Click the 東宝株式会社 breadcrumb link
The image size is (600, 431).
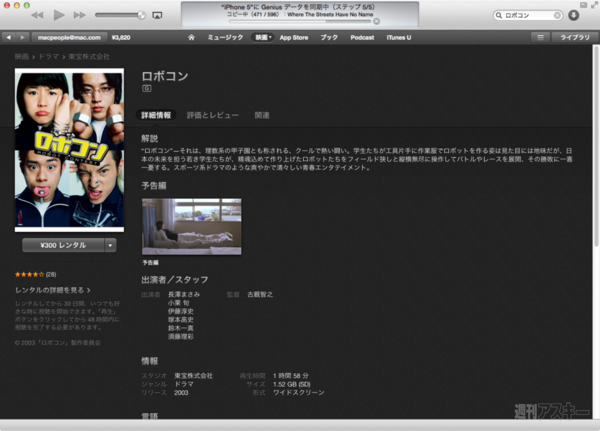[89, 57]
